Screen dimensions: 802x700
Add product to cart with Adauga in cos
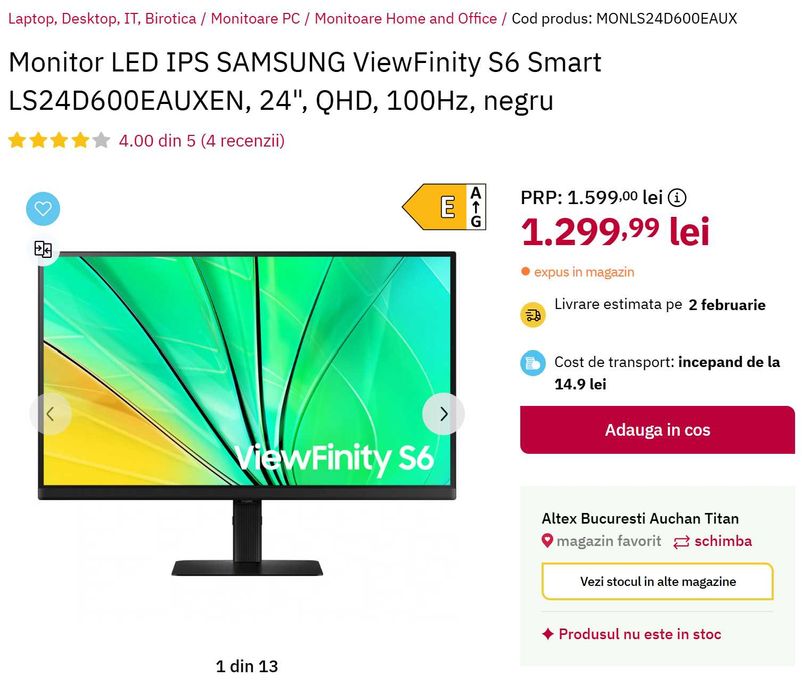pyautogui.click(x=657, y=430)
